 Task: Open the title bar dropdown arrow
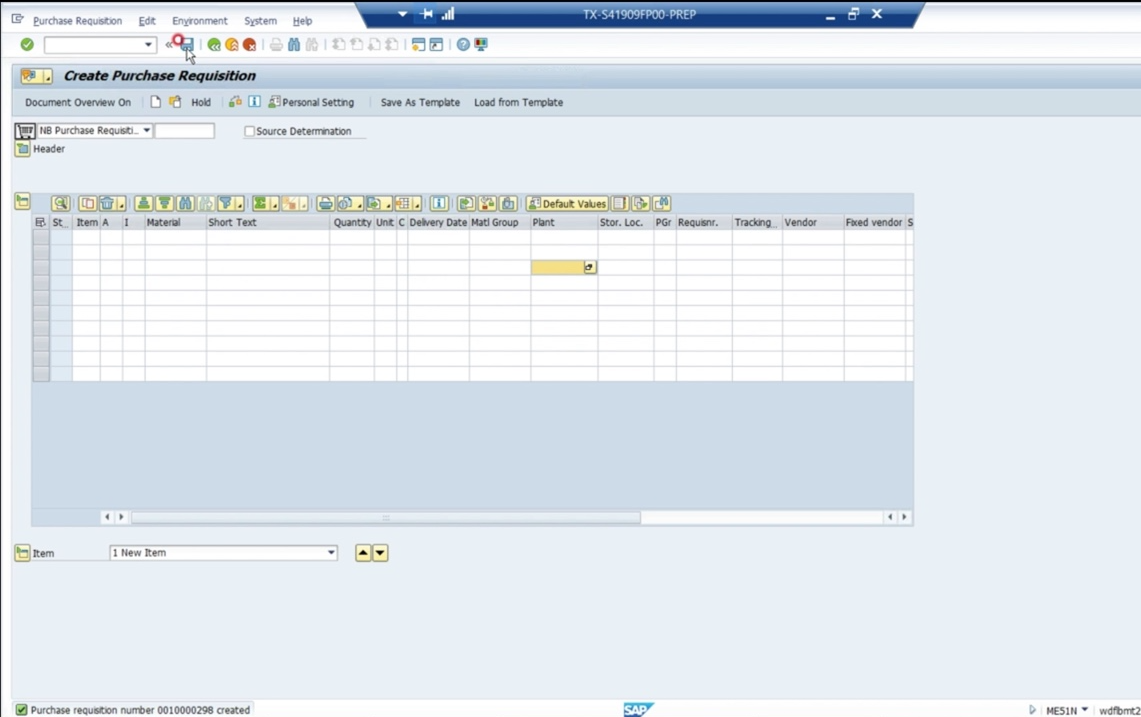(402, 14)
